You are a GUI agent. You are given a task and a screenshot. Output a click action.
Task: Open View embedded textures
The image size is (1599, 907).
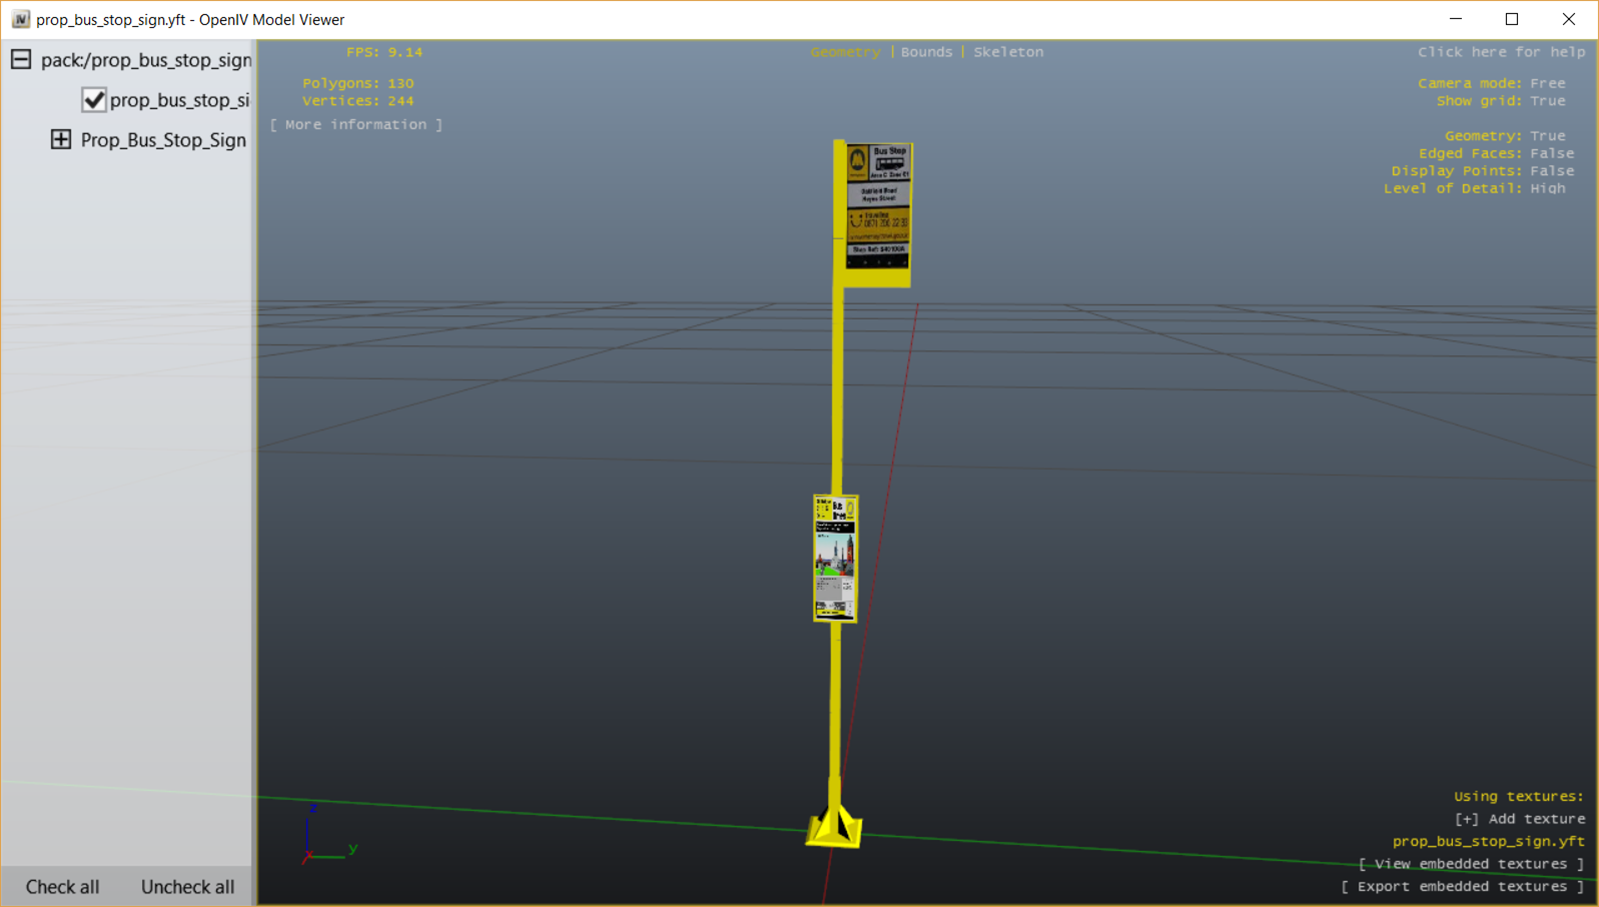pyautogui.click(x=1470, y=864)
